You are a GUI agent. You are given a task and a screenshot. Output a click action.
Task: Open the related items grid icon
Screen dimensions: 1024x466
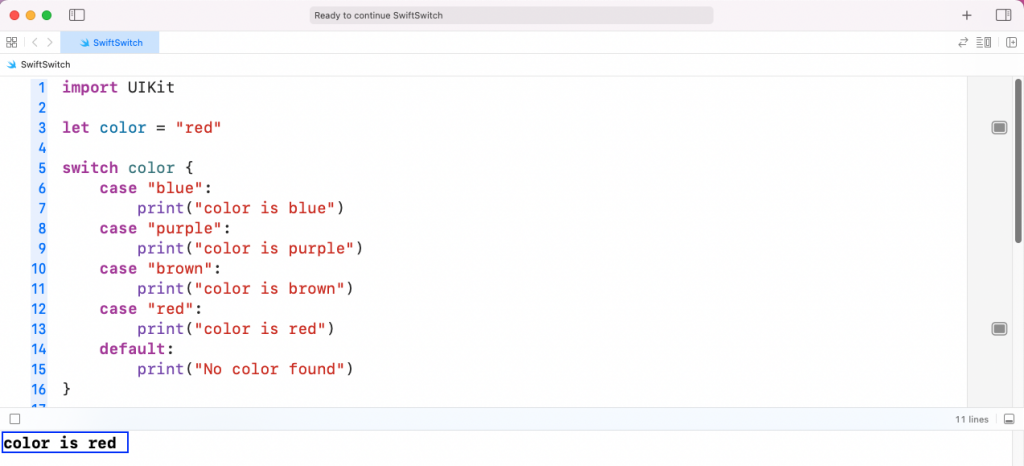point(11,42)
